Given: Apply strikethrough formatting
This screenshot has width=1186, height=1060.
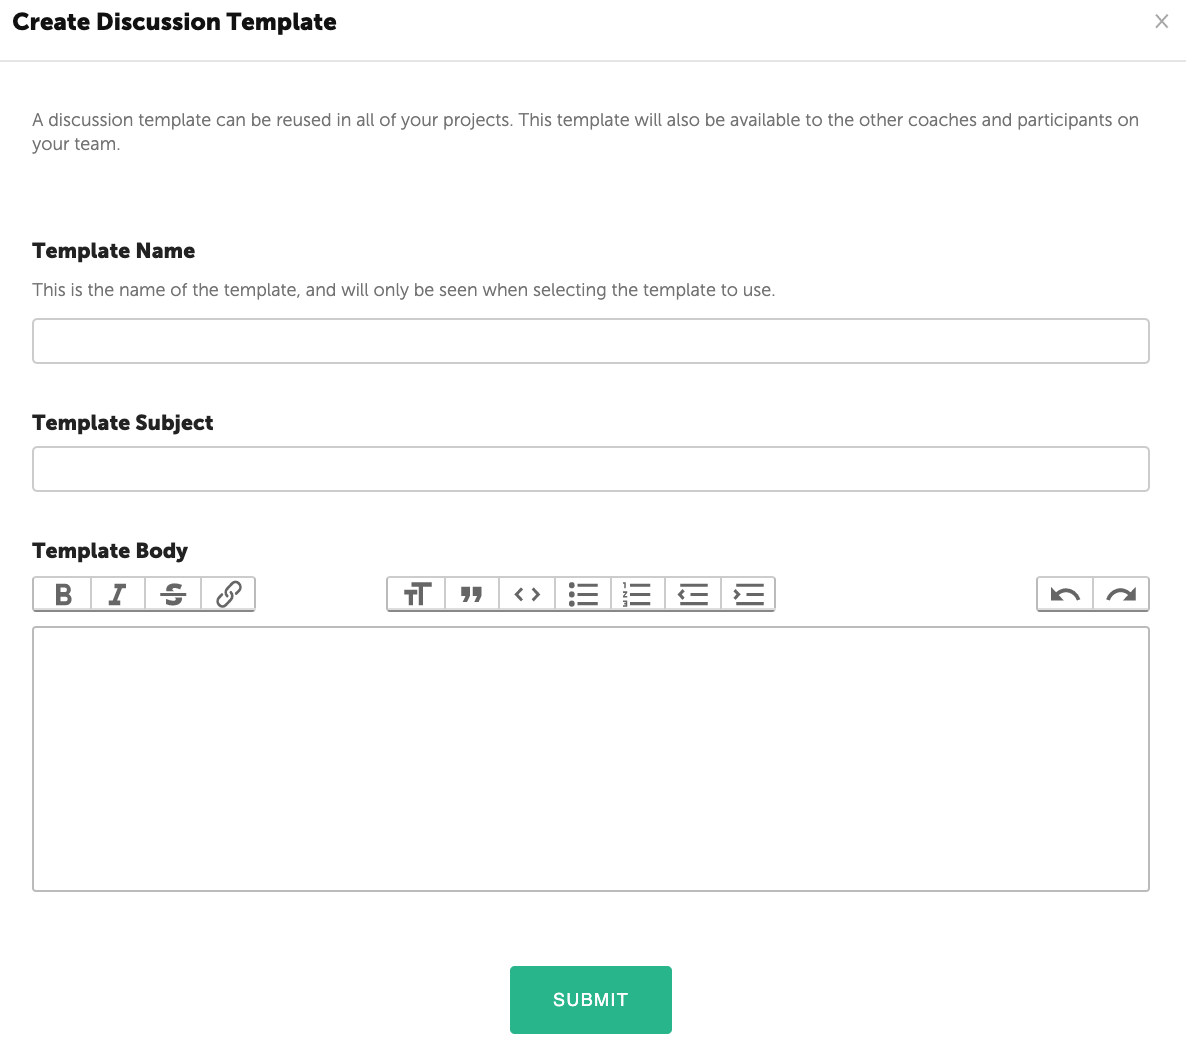Looking at the screenshot, I should 173,594.
